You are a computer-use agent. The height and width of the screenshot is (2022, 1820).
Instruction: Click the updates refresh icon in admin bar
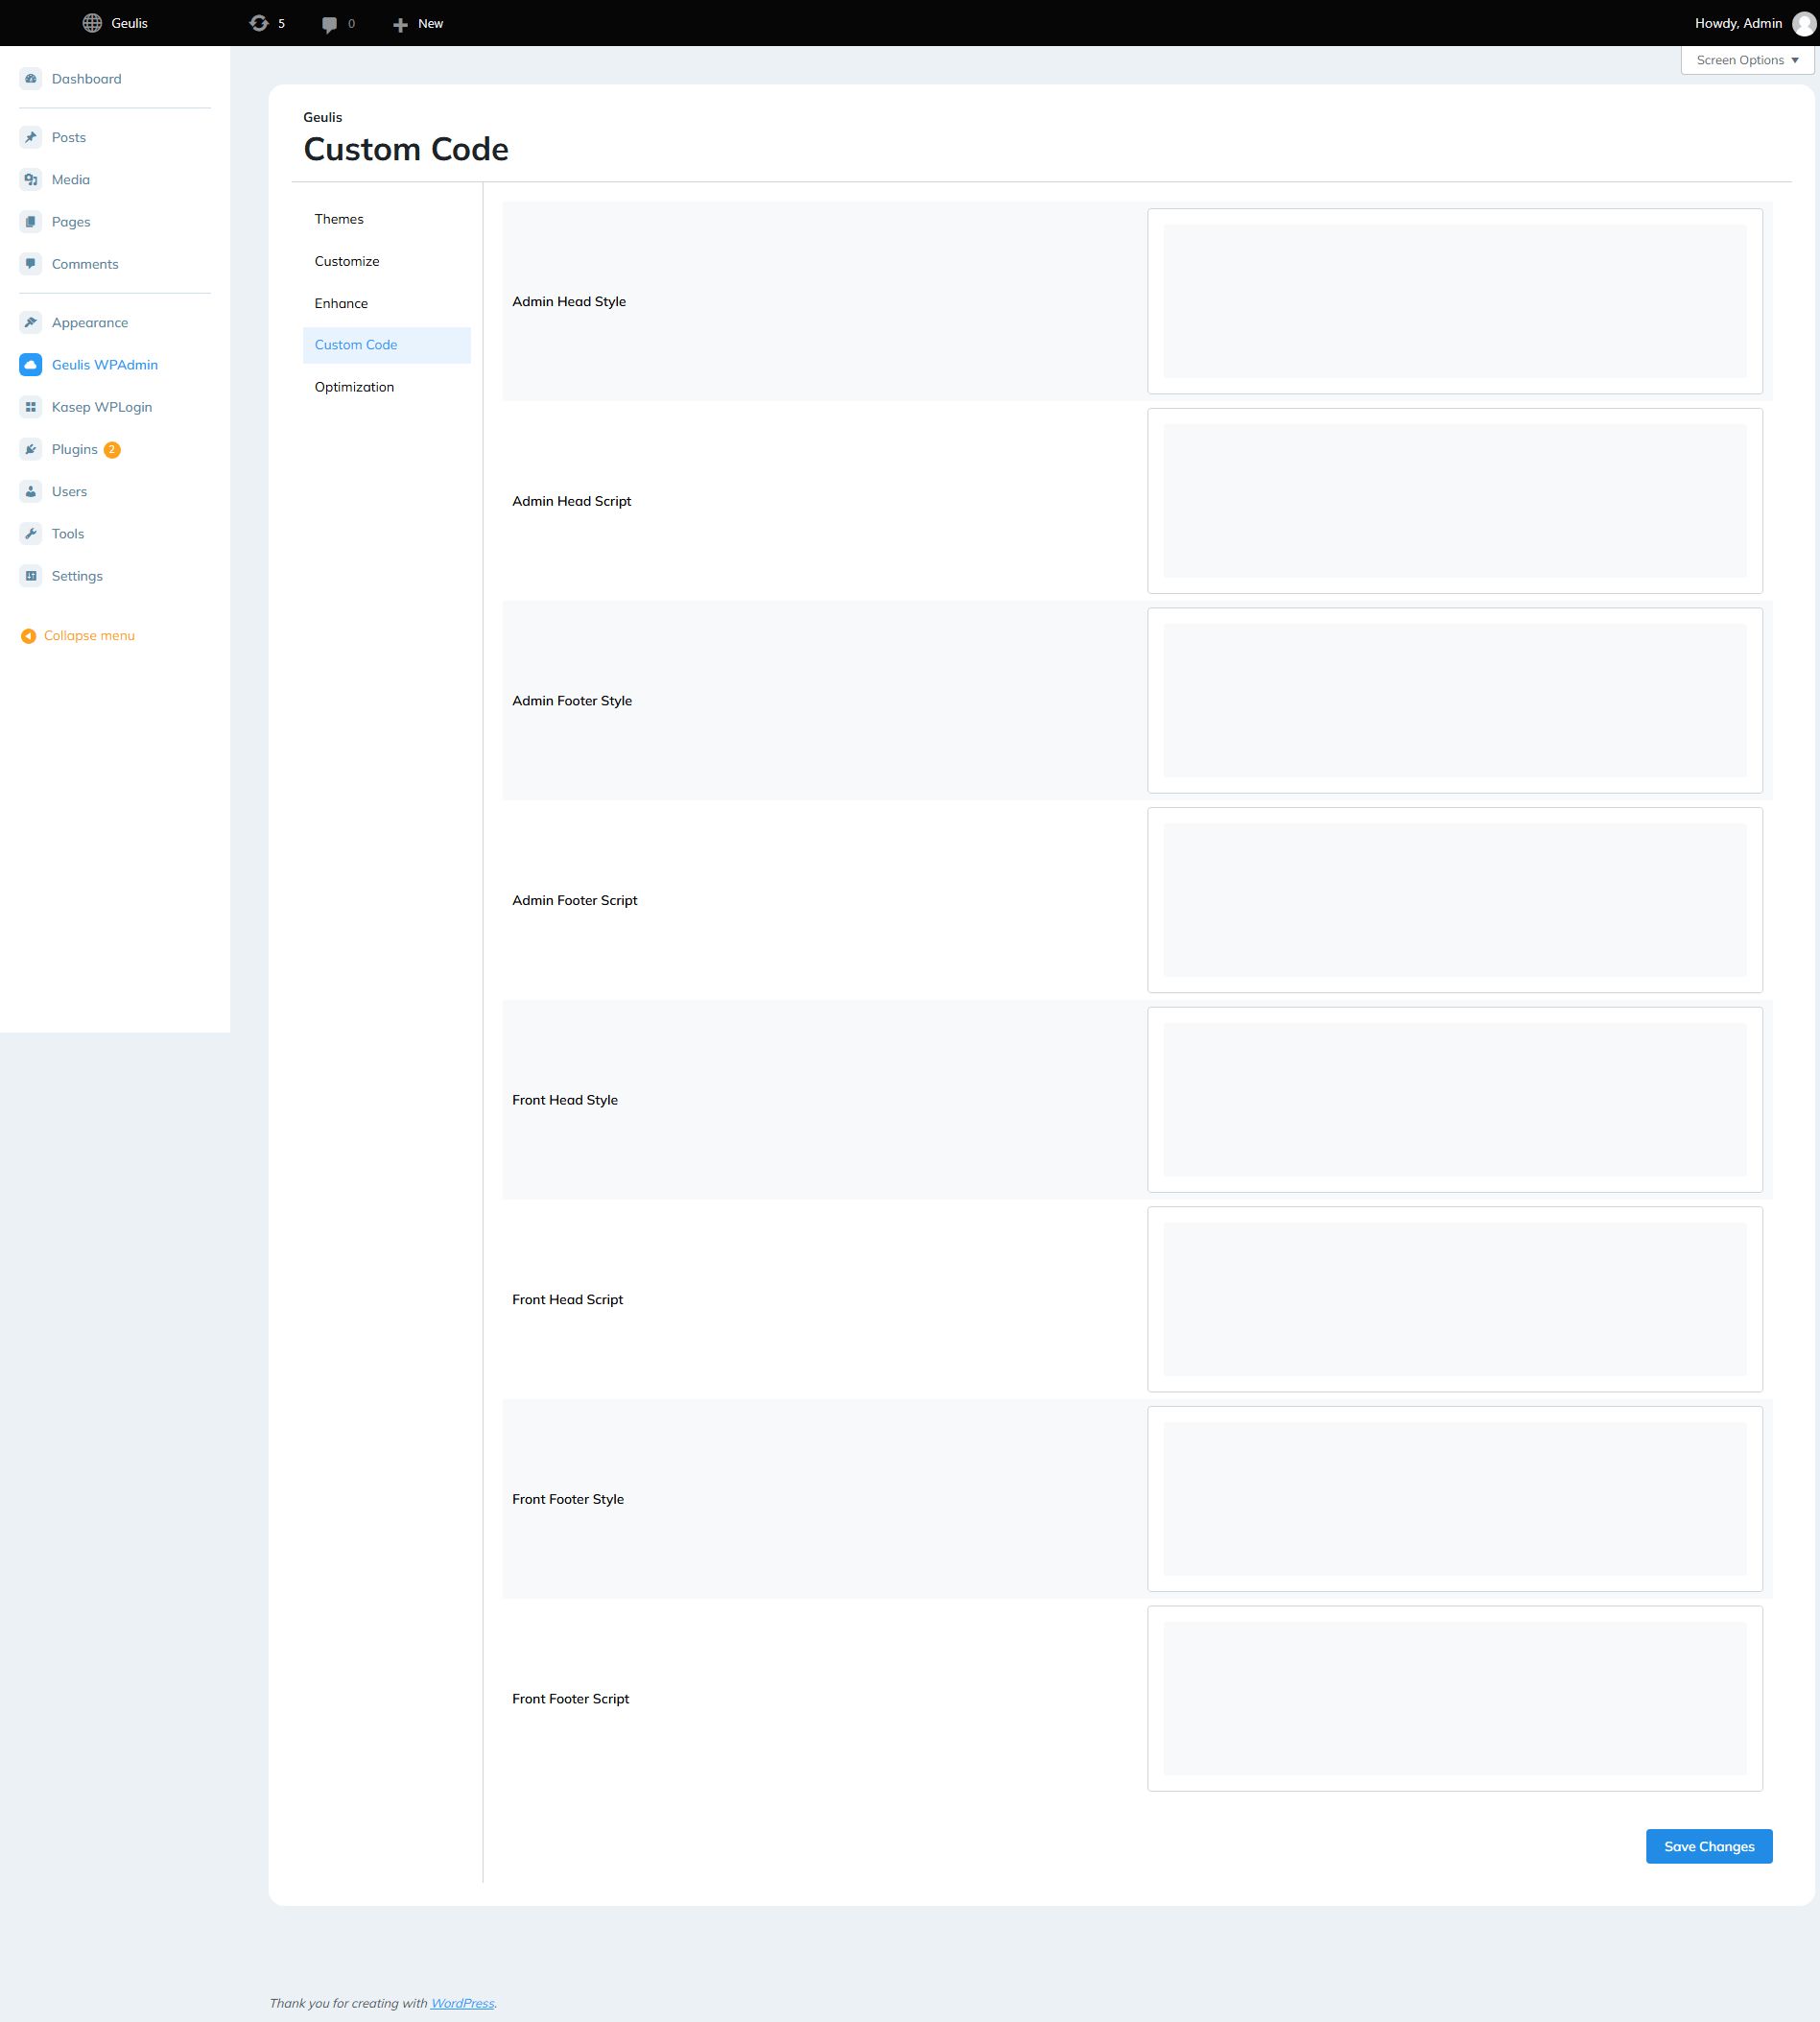point(259,23)
